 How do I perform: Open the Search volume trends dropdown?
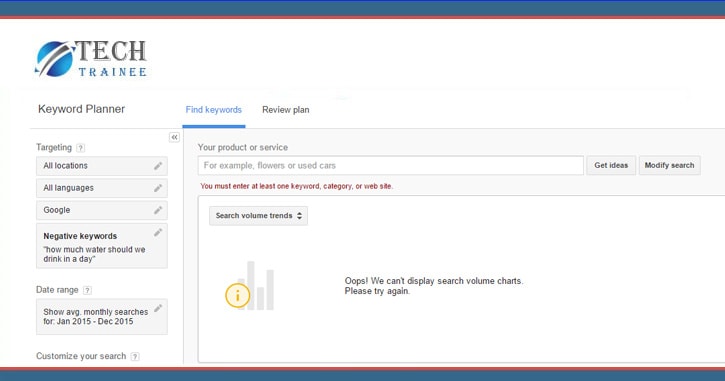coord(258,216)
